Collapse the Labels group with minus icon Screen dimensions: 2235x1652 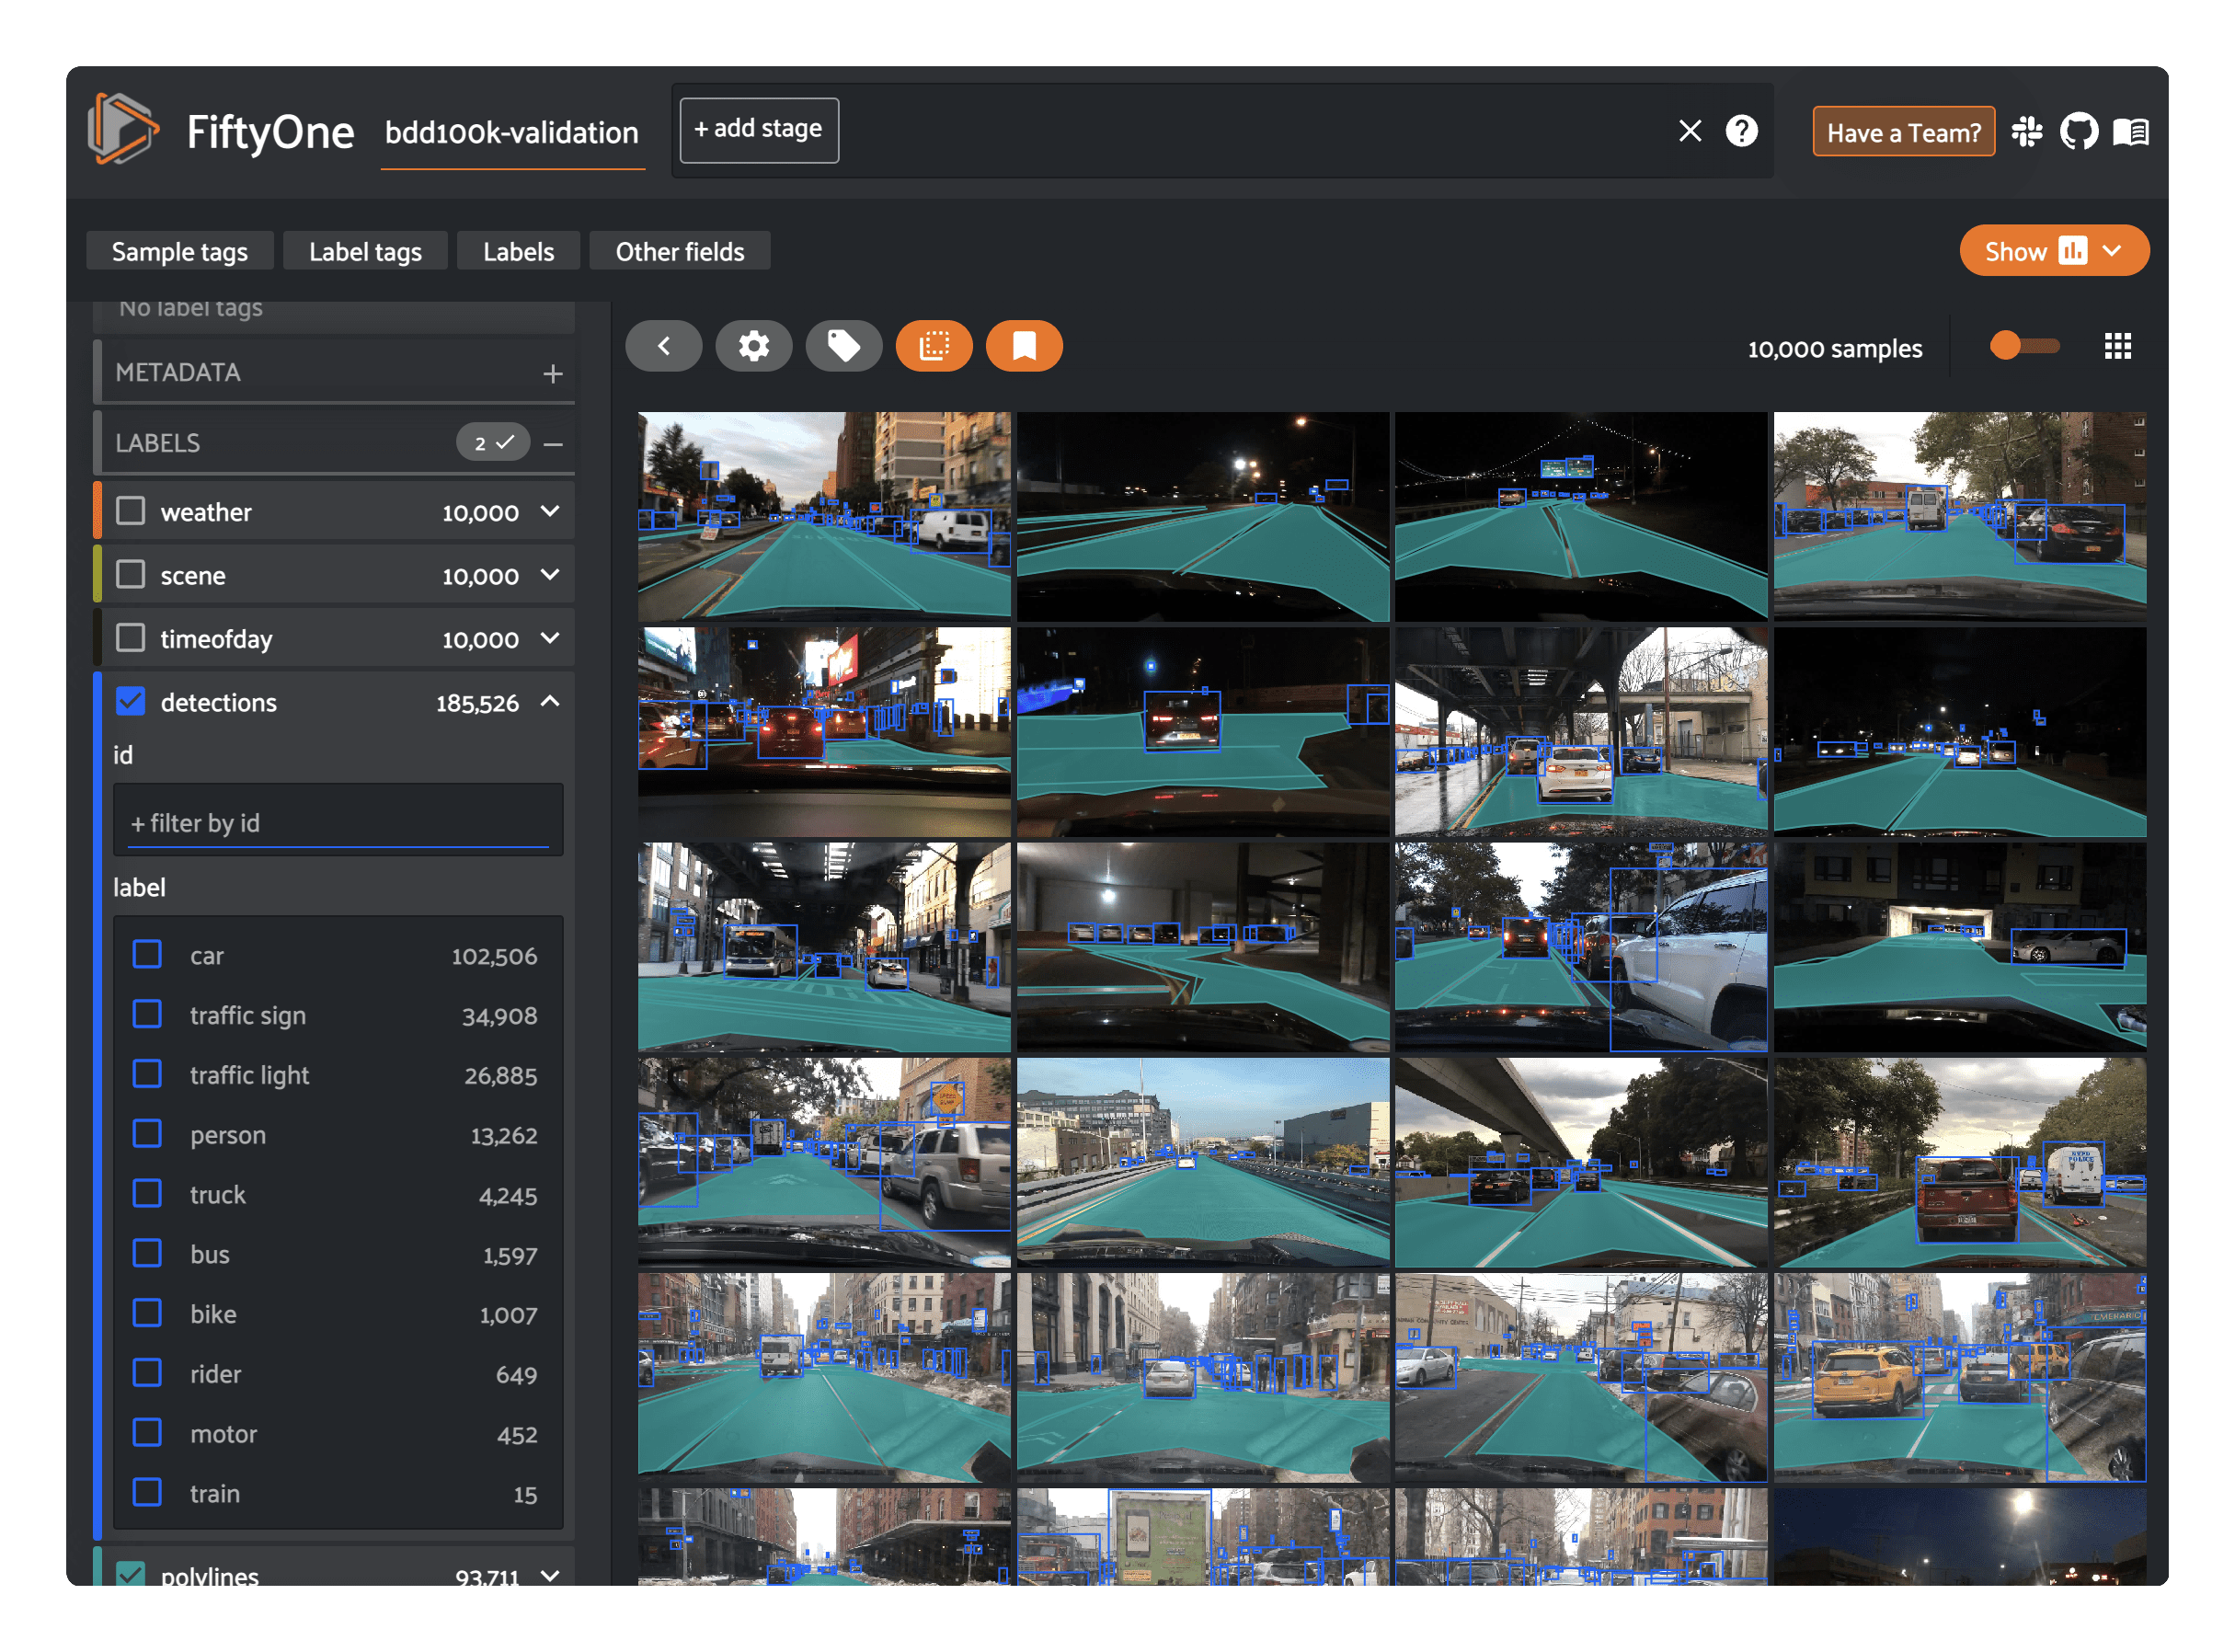[x=553, y=443]
